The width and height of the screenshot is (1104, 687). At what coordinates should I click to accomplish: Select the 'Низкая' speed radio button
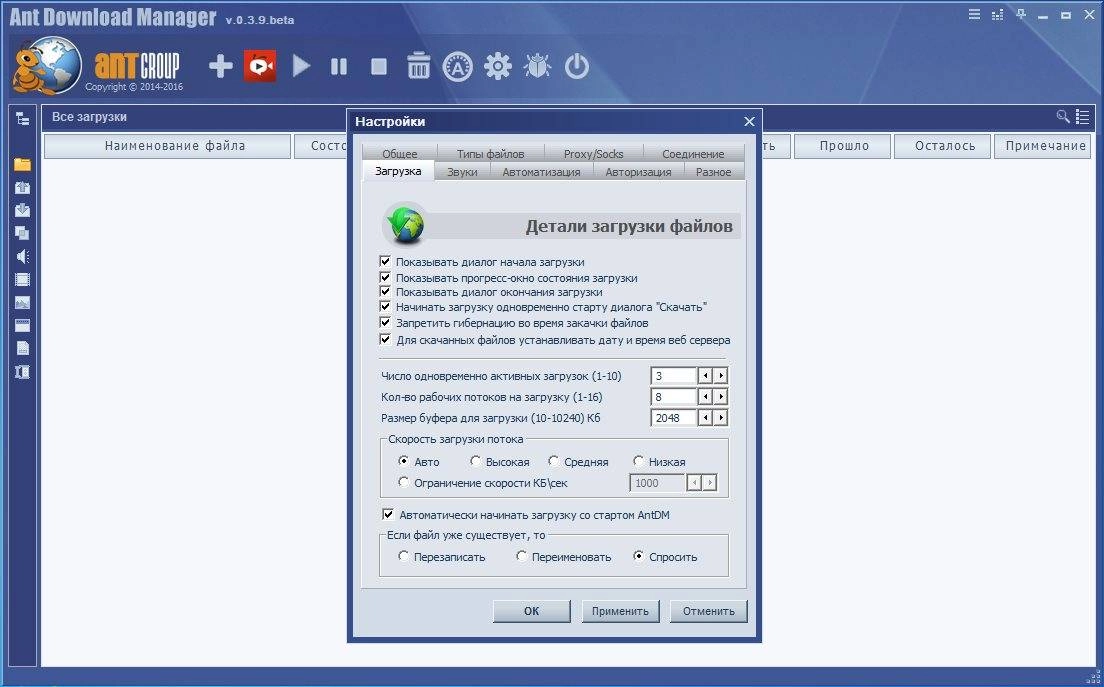coord(638,461)
